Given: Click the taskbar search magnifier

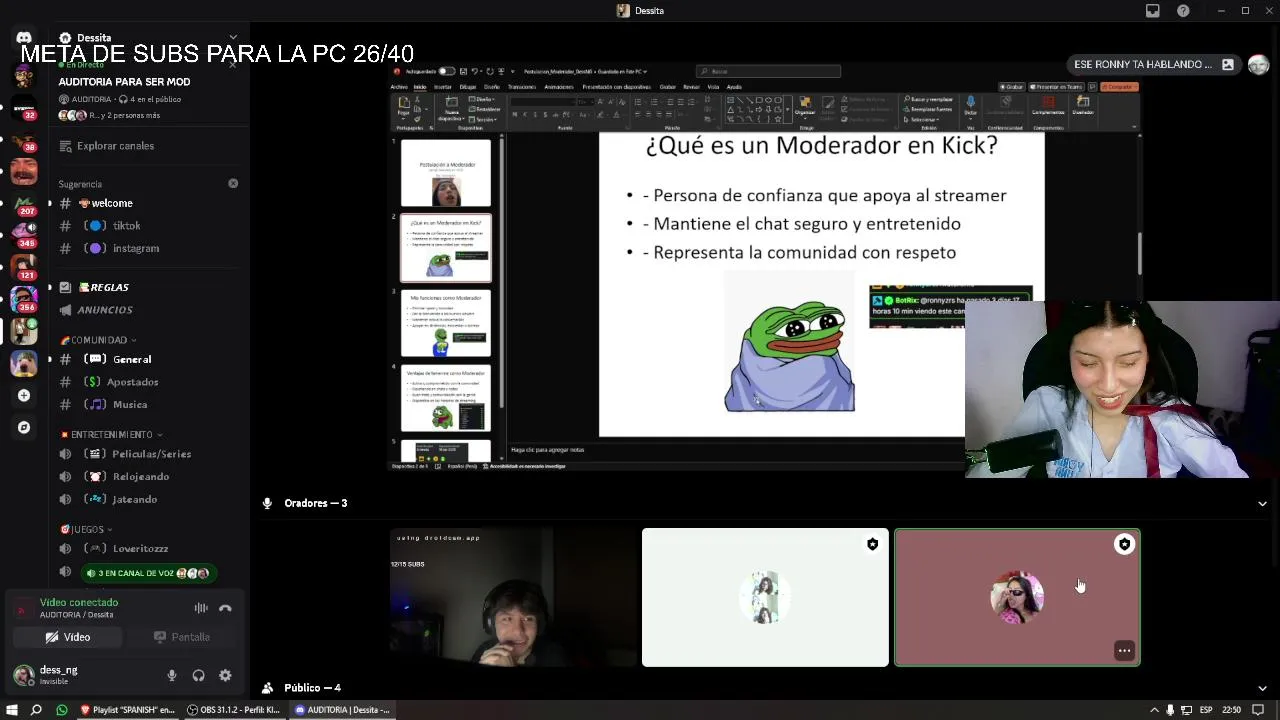Looking at the screenshot, I should [x=36, y=710].
